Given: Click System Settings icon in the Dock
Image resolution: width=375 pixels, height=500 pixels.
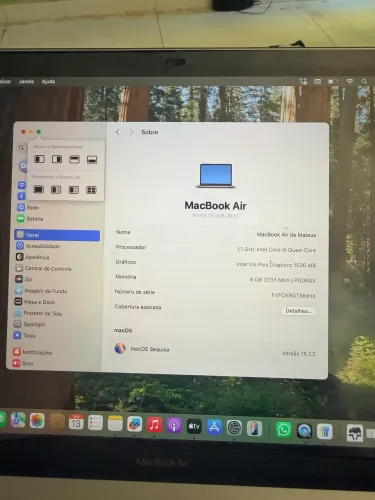Looking at the screenshot, I should point(234,428).
